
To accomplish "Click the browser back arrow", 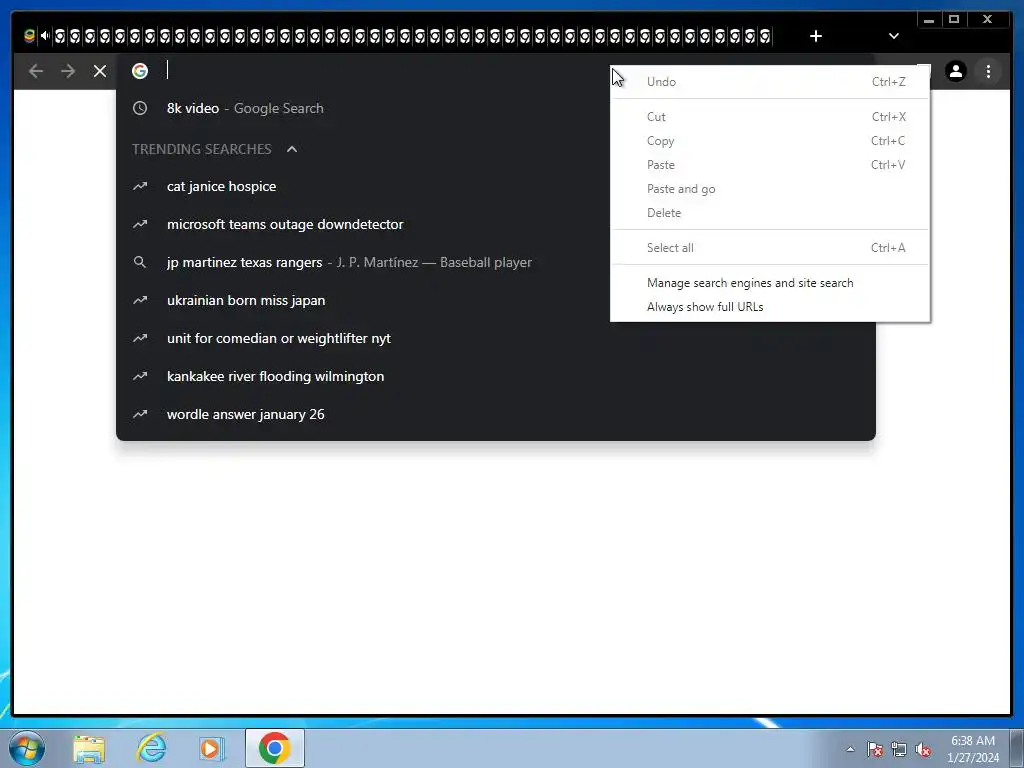I will pyautogui.click(x=36, y=71).
